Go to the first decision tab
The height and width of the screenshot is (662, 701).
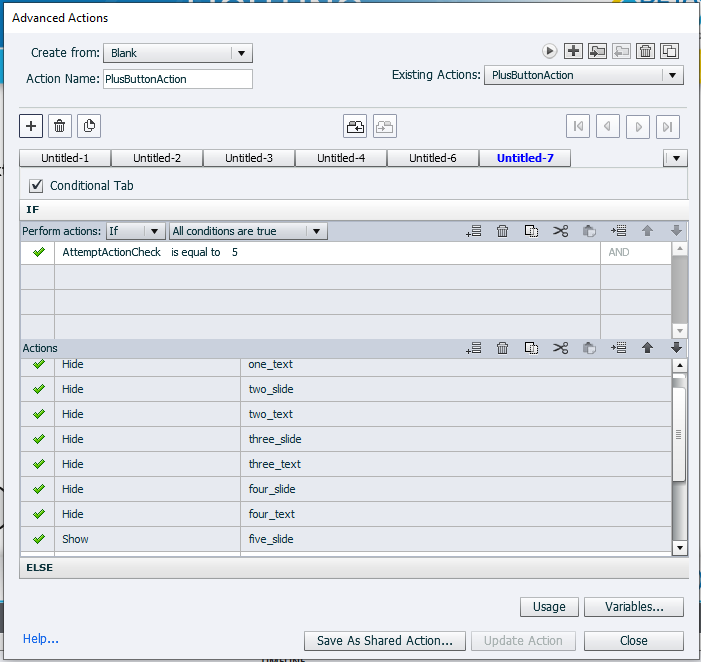click(578, 127)
